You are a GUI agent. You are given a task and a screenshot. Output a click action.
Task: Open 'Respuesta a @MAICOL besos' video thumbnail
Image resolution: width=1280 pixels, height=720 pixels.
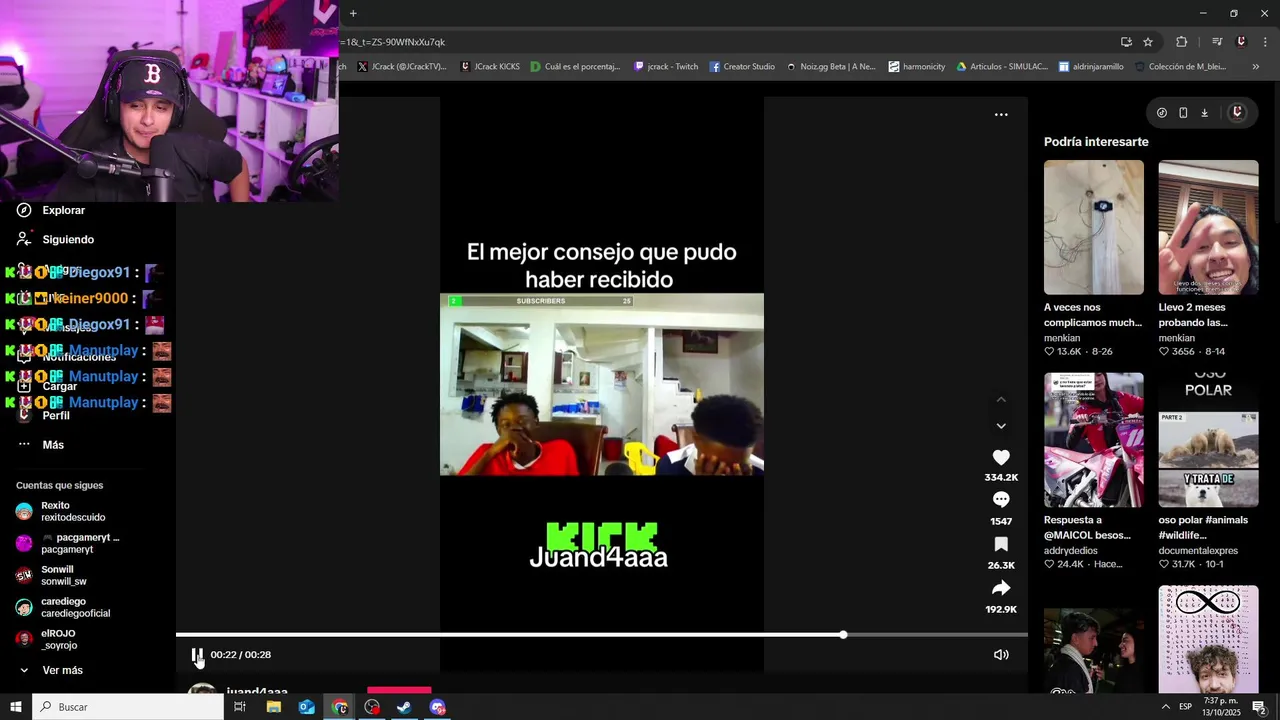(x=1094, y=440)
